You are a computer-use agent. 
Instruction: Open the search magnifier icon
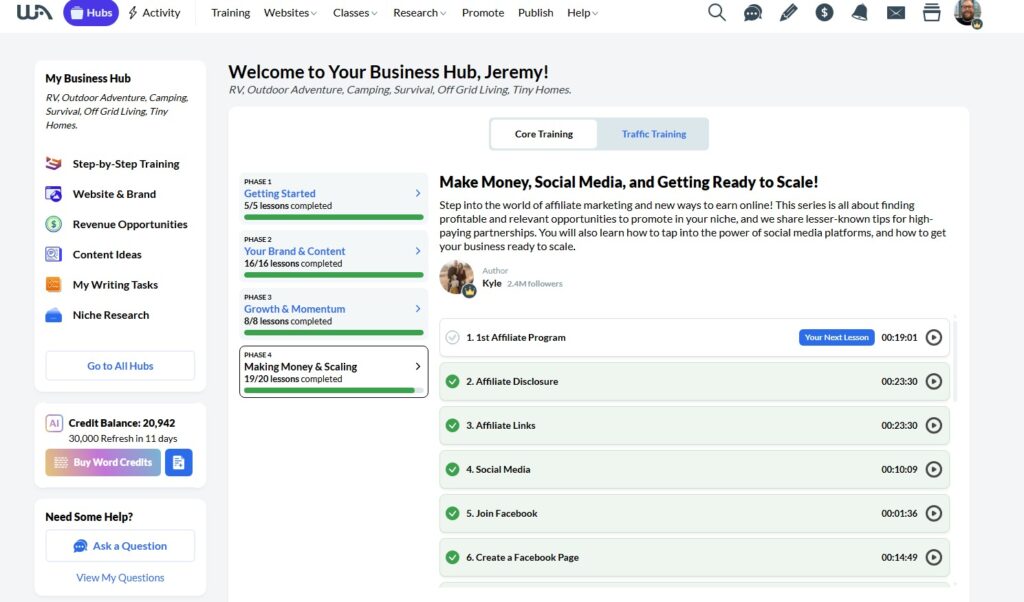(716, 12)
